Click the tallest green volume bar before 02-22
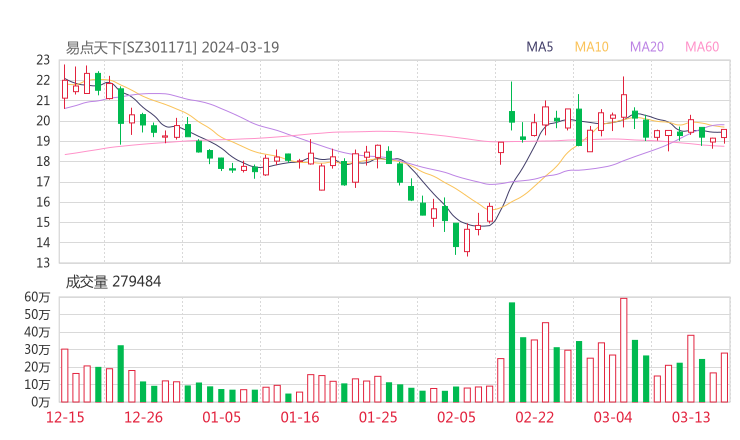 (x=512, y=352)
